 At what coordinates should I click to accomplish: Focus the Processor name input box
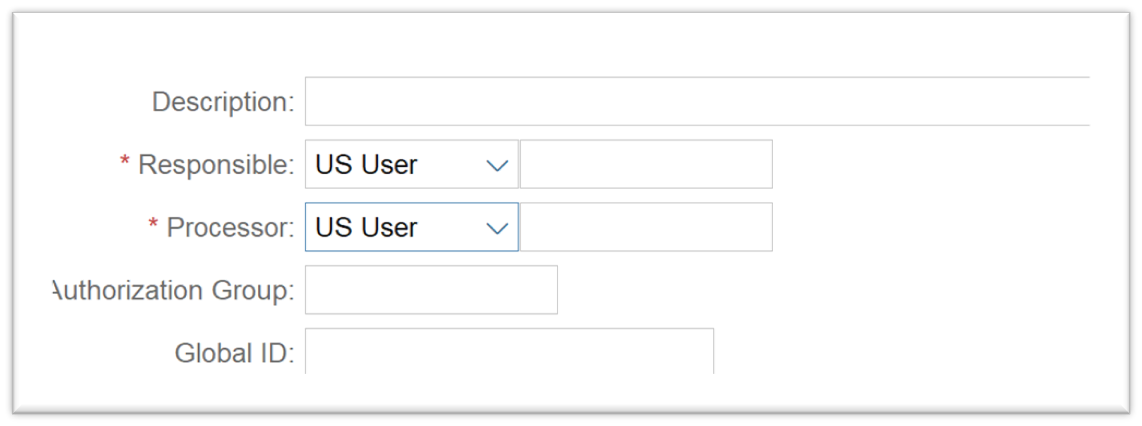point(646,227)
